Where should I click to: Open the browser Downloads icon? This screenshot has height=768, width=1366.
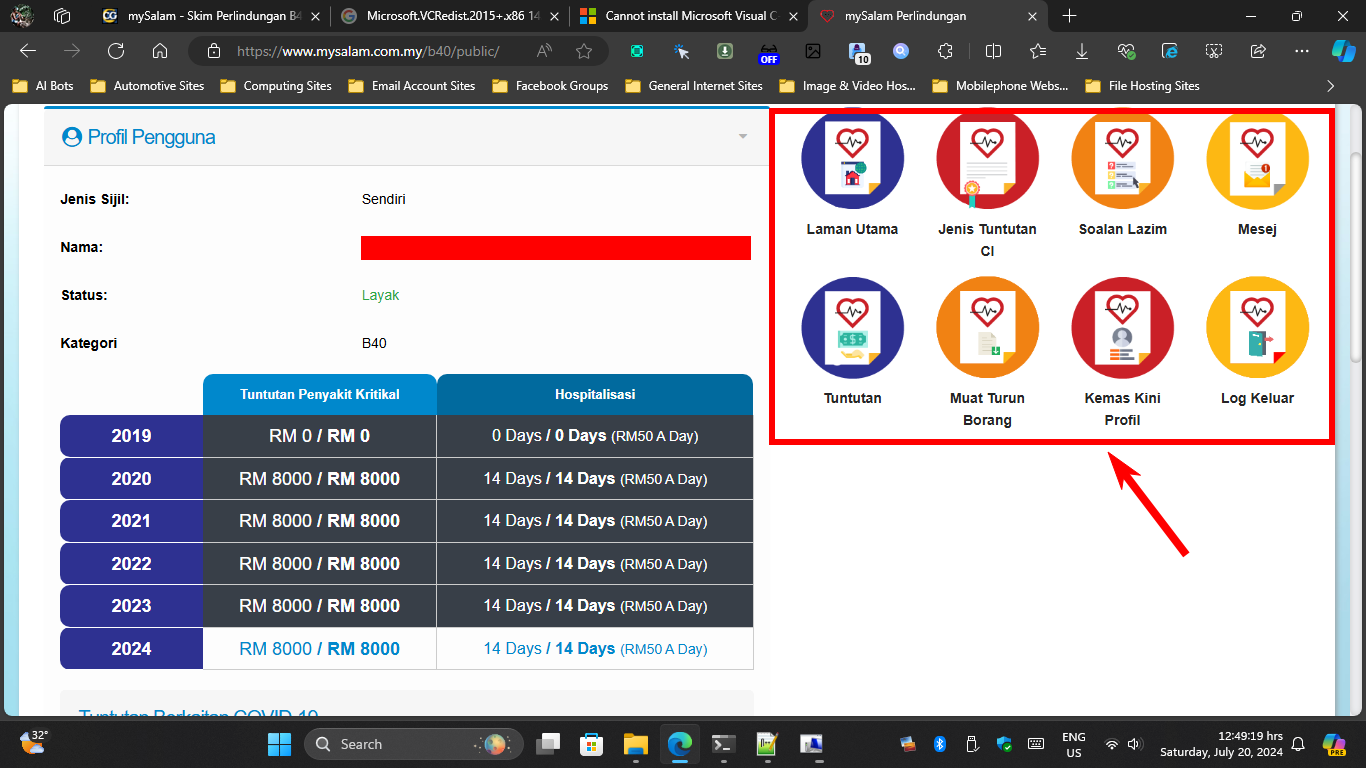[x=1082, y=51]
